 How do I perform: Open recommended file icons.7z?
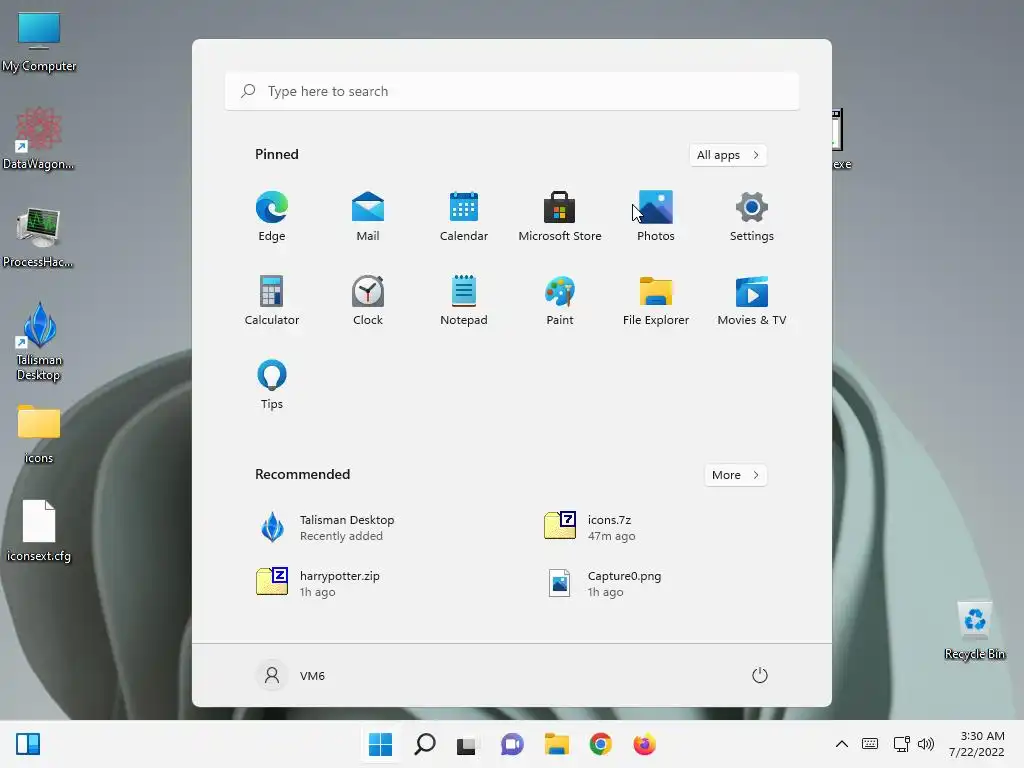pos(589,527)
